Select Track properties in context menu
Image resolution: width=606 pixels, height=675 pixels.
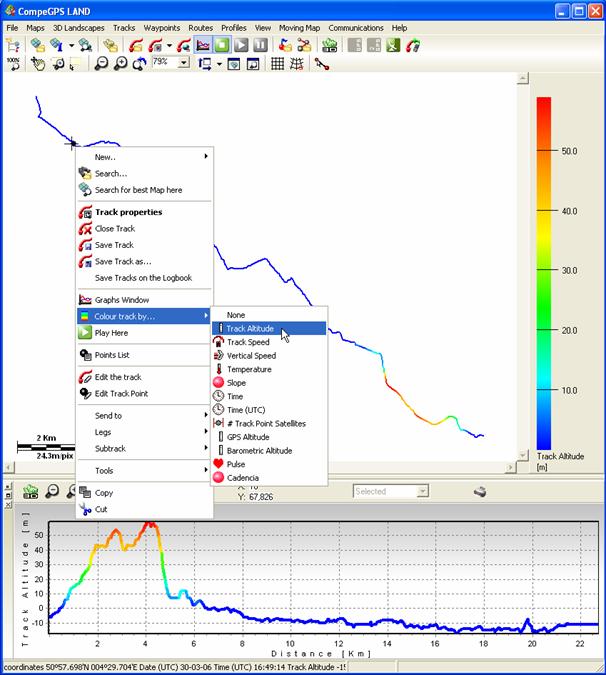click(x=145, y=212)
